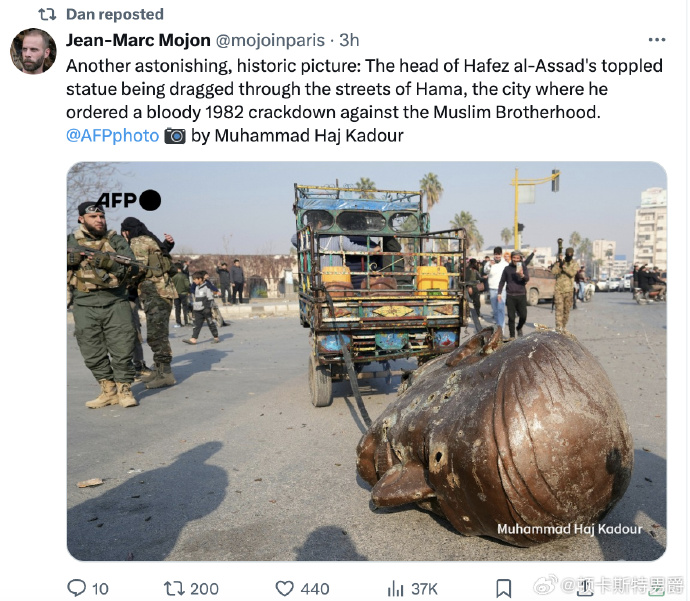690x601 pixels.
Task: Open the three-dot more options menu
Action: click(657, 40)
